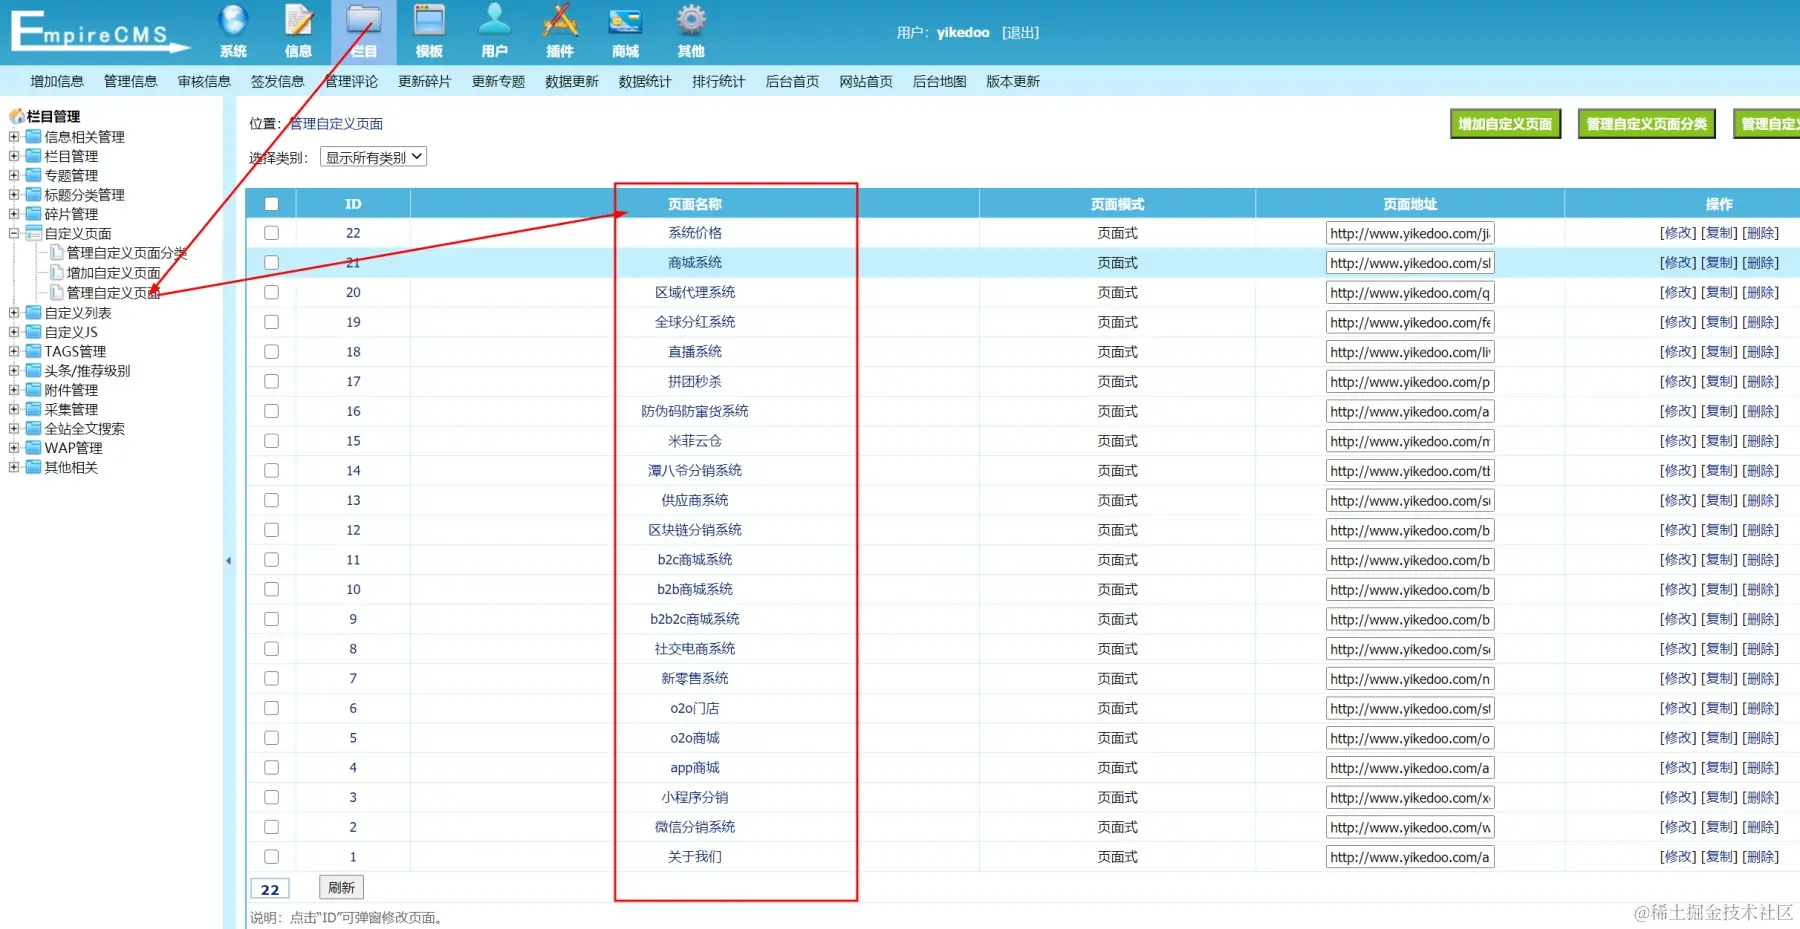
Task: Click the 管理自定义页面分类 green button
Action: point(1647,124)
